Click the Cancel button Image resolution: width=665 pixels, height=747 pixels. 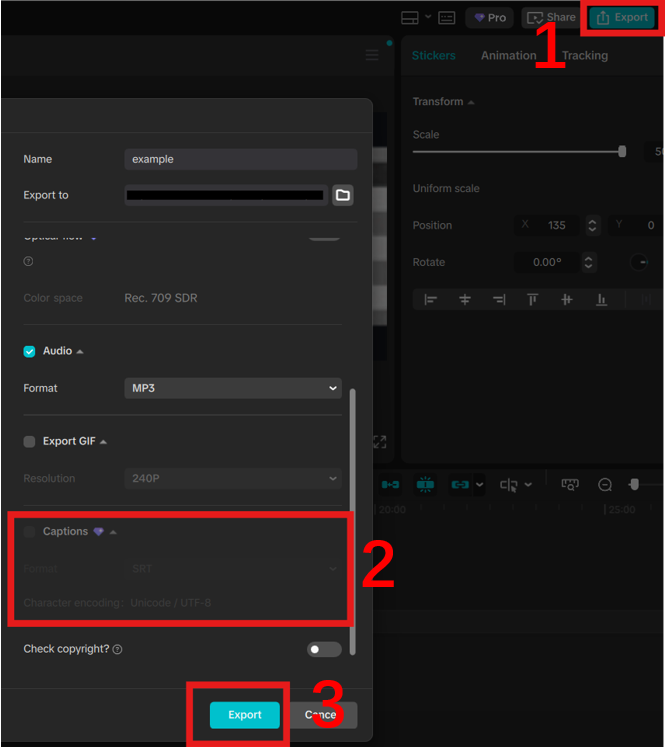[x=323, y=715]
